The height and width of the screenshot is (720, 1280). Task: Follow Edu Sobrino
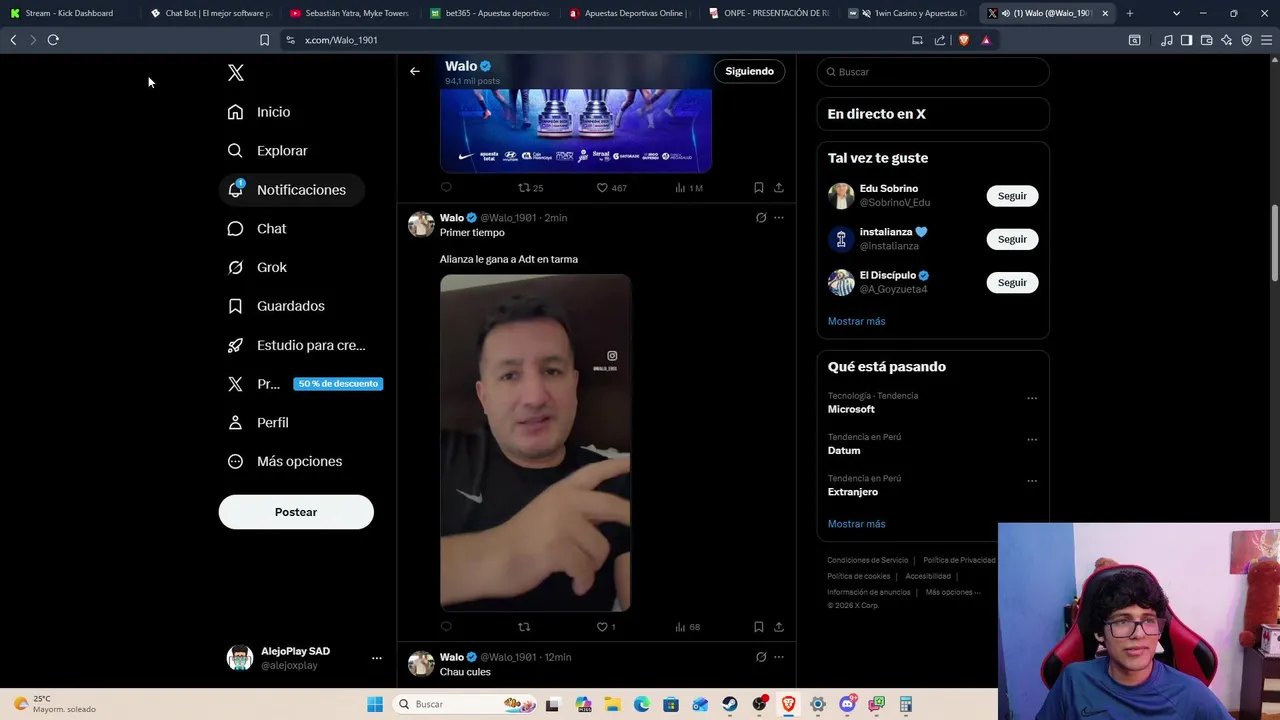pos(1012,196)
